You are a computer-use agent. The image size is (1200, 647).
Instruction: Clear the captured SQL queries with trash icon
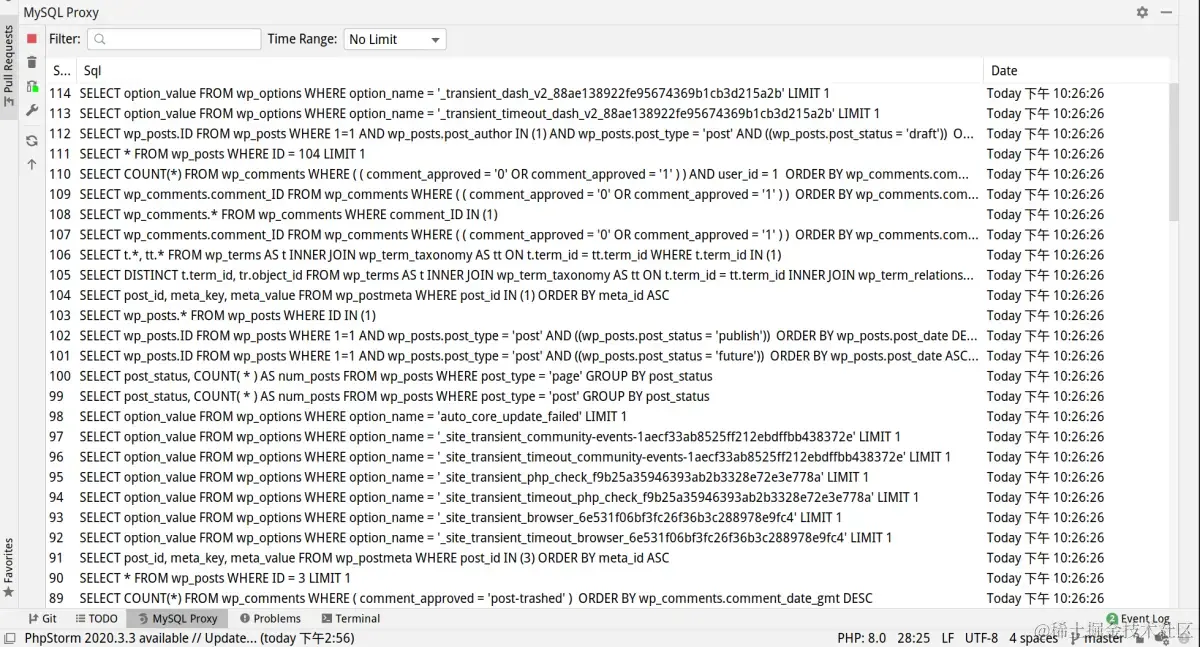(x=33, y=63)
